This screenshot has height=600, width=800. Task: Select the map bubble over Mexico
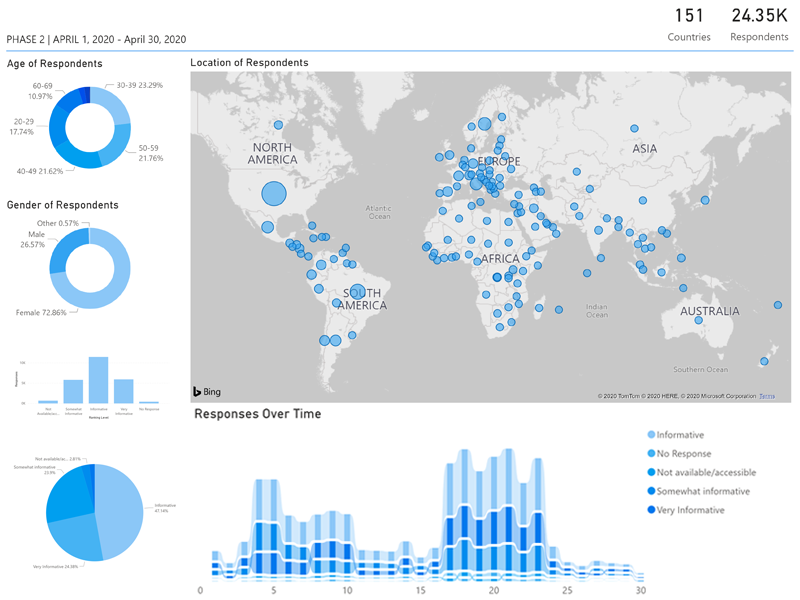pyautogui.click(x=267, y=227)
